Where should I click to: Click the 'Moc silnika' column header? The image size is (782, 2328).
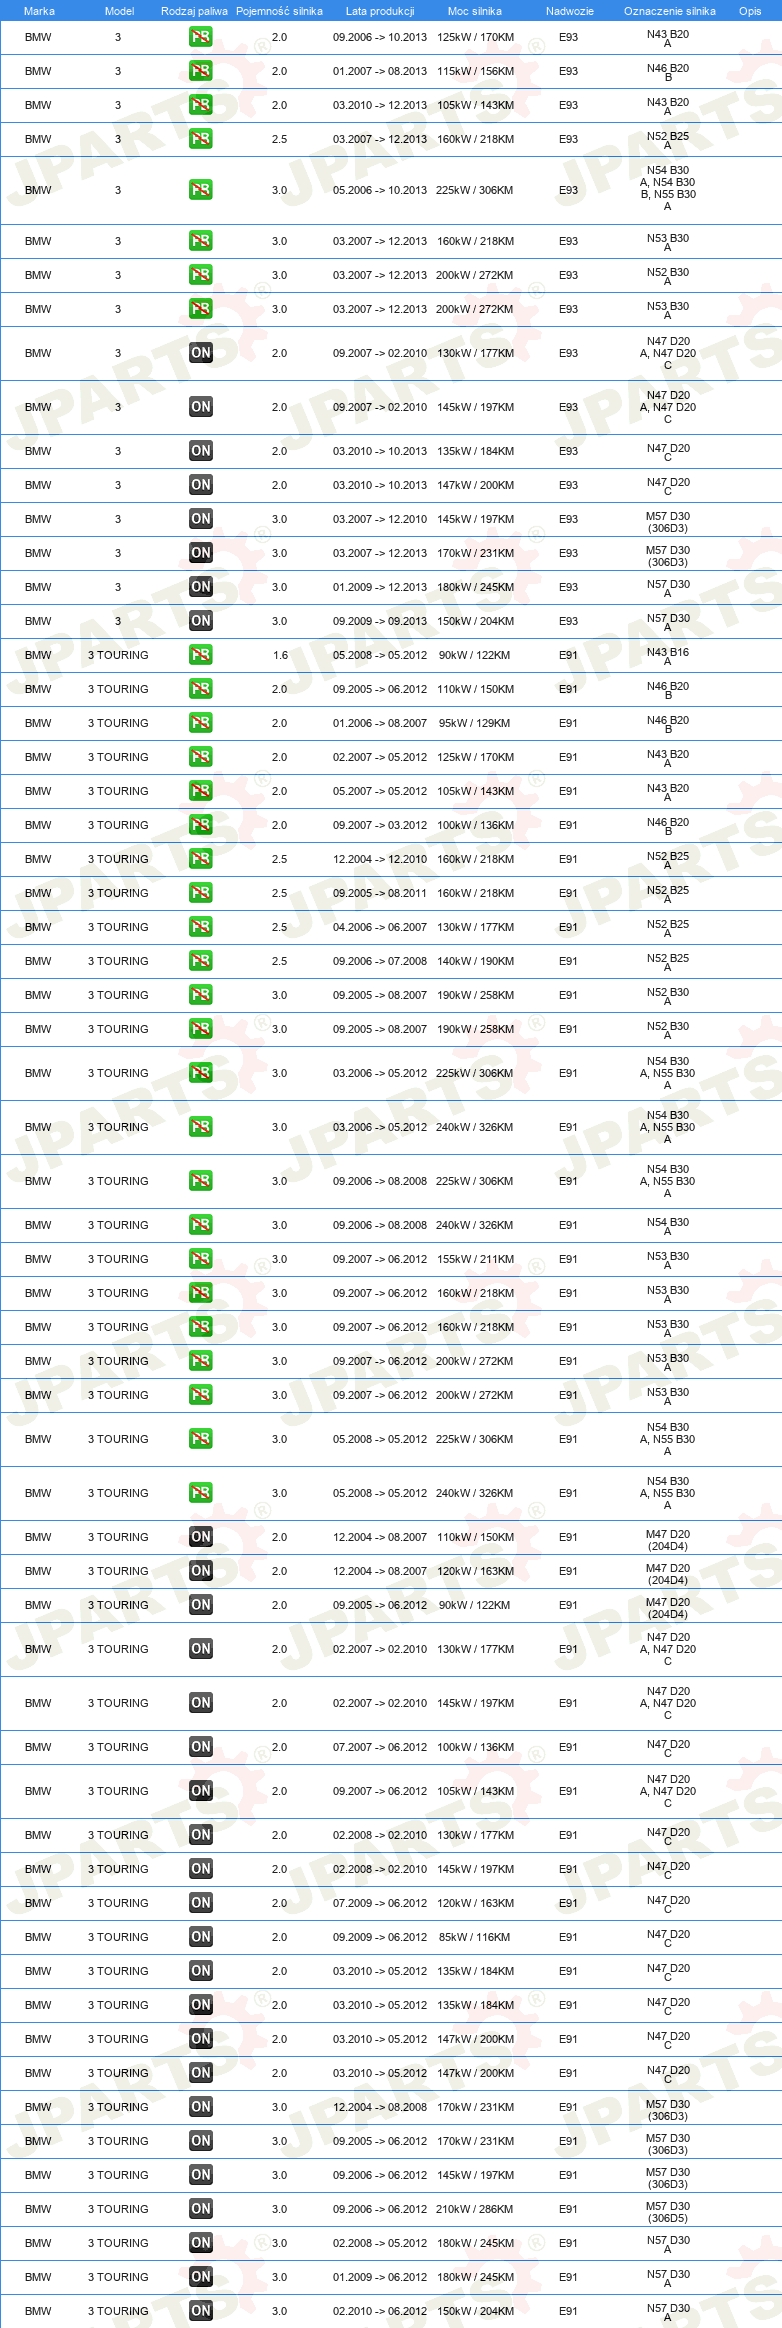tap(475, 11)
